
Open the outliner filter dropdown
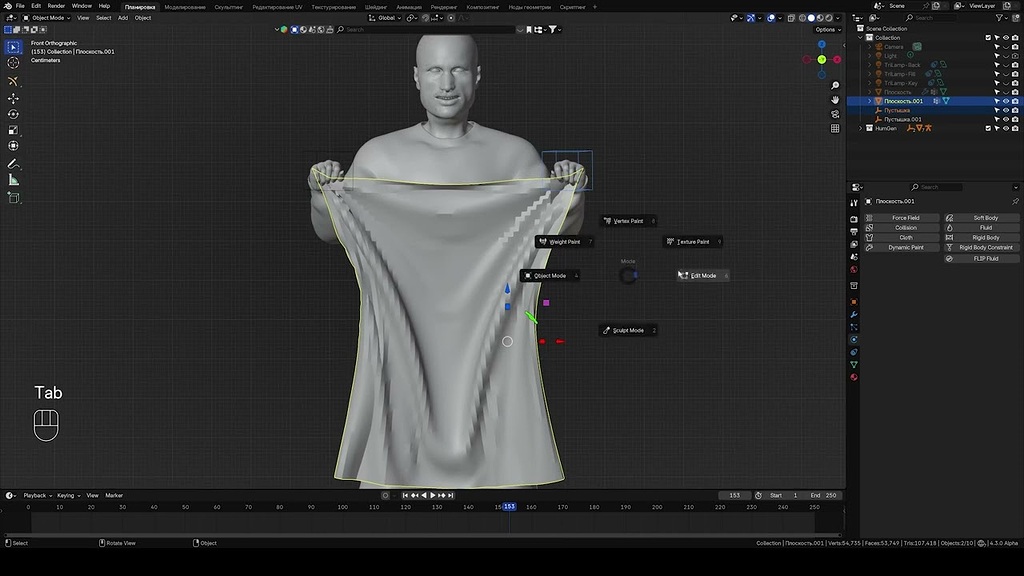pos(1001,18)
